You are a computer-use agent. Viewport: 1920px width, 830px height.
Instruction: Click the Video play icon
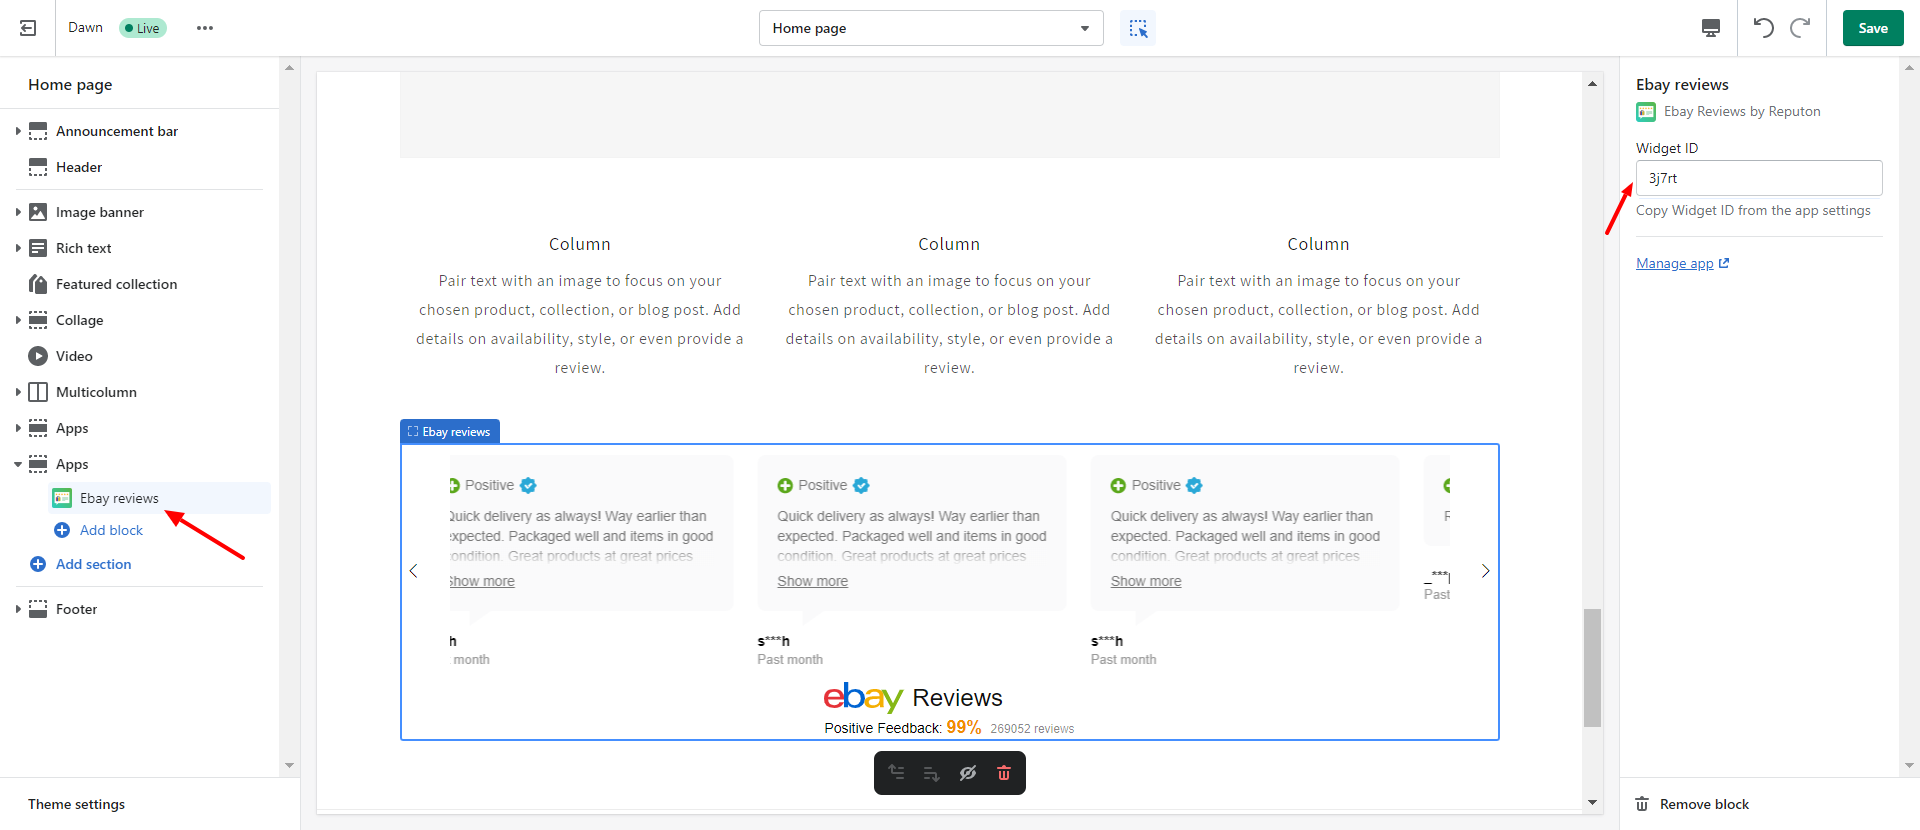(x=38, y=356)
